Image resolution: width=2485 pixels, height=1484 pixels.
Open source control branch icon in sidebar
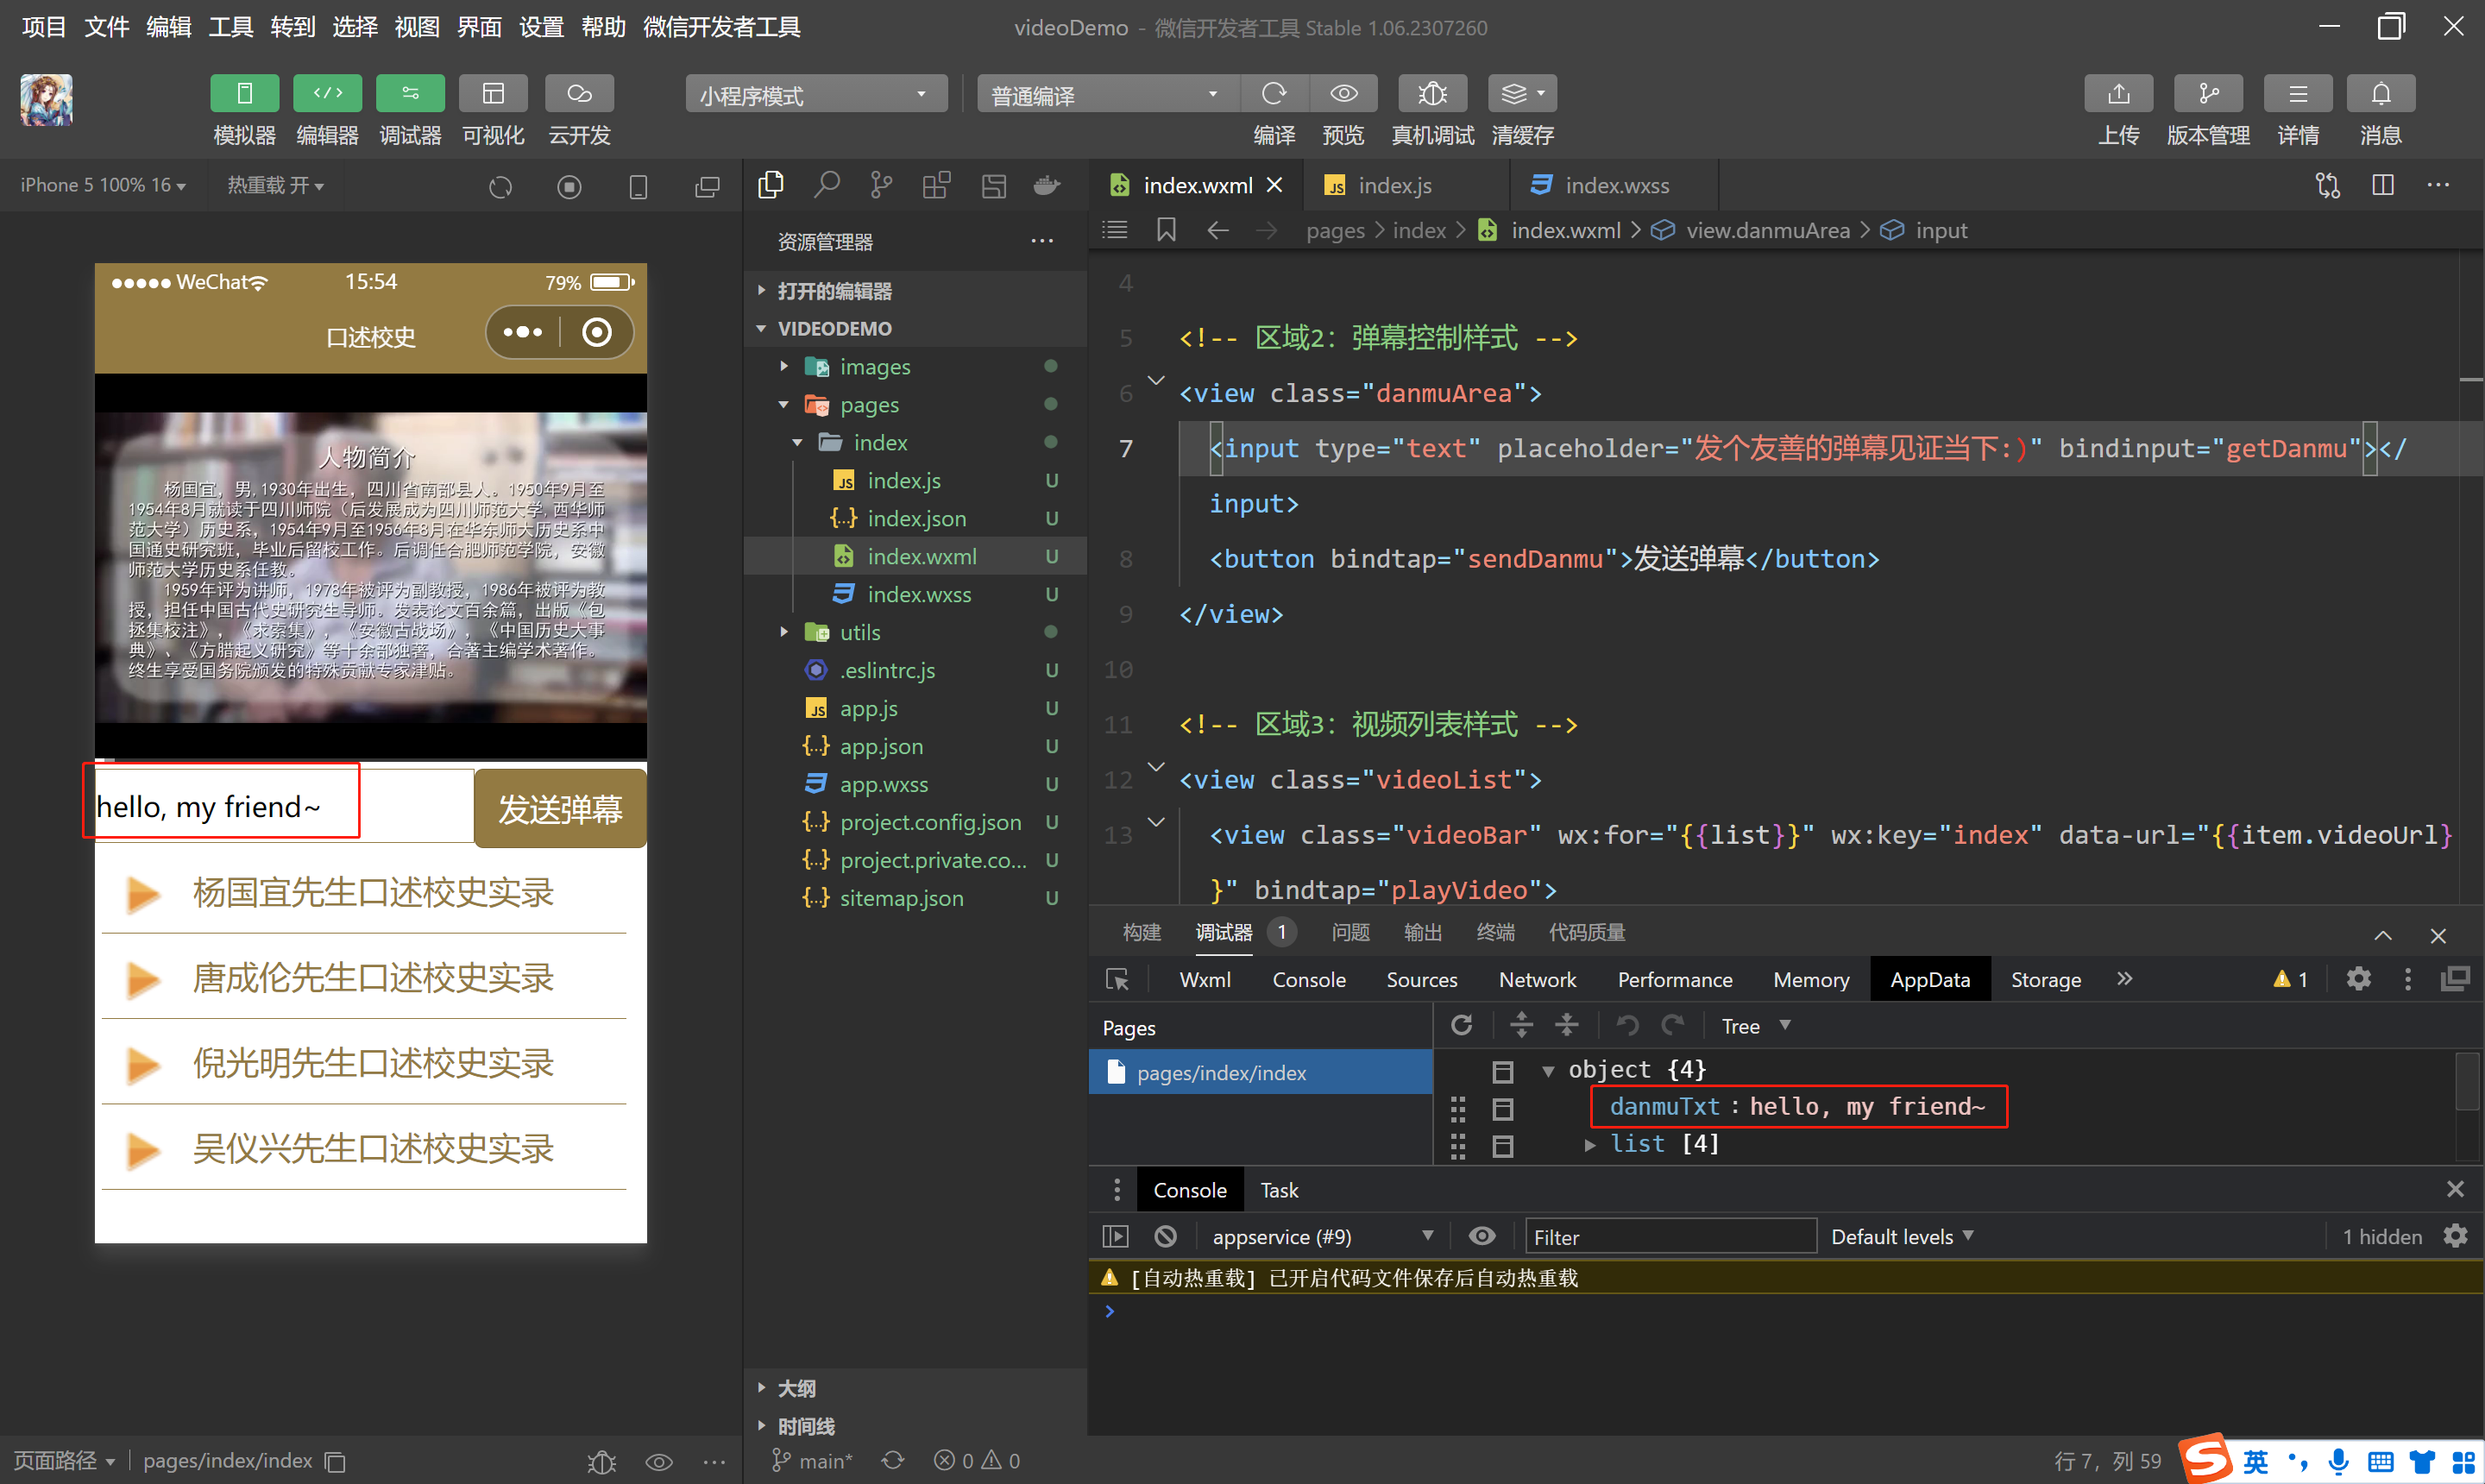pyautogui.click(x=881, y=185)
